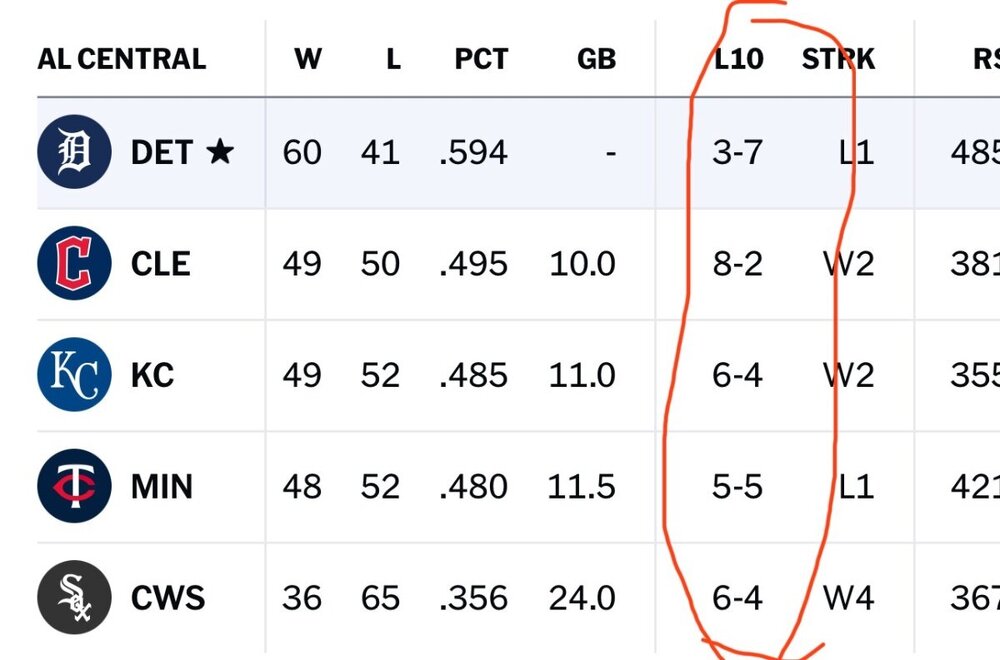This screenshot has width=1000, height=660.
Task: Sort by the STRK column header
Action: pyautogui.click(x=838, y=59)
